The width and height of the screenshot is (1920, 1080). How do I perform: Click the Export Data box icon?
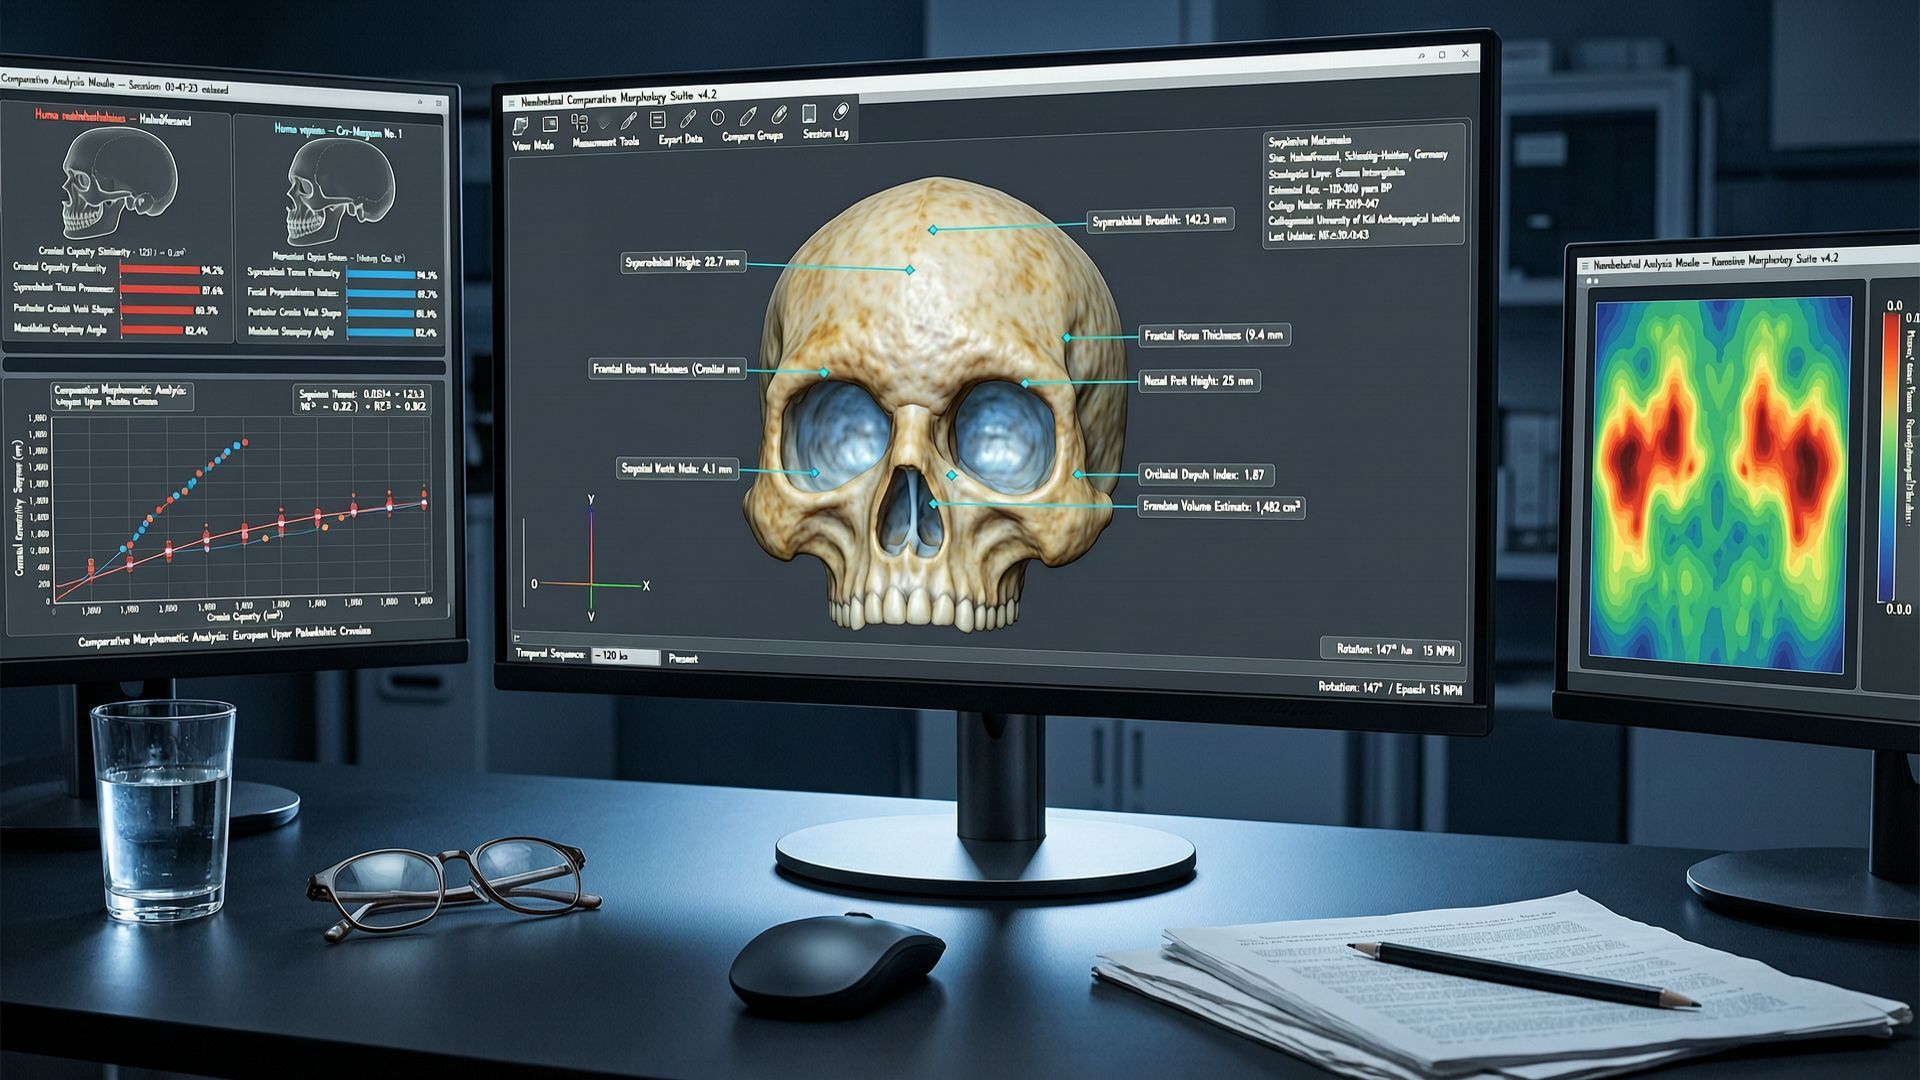[657, 119]
